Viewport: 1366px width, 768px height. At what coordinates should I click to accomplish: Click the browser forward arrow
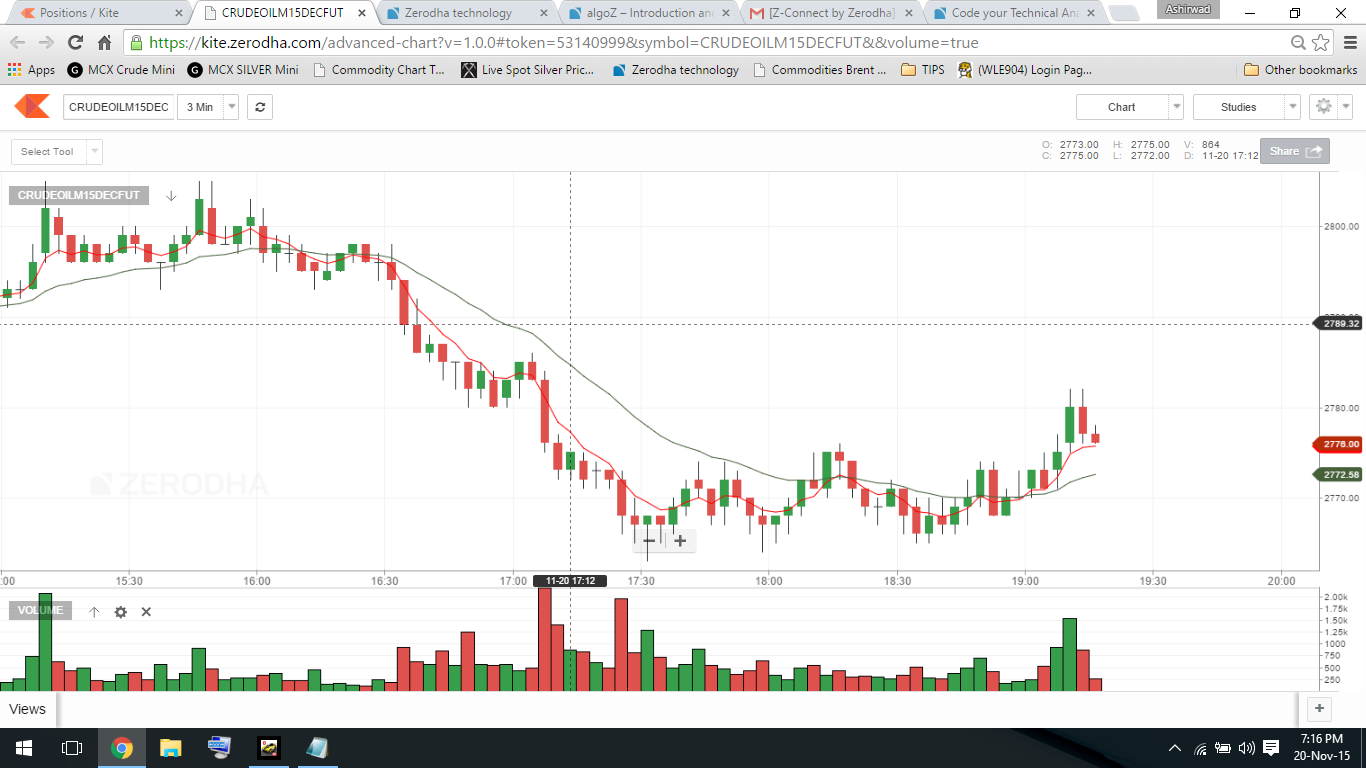(46, 42)
